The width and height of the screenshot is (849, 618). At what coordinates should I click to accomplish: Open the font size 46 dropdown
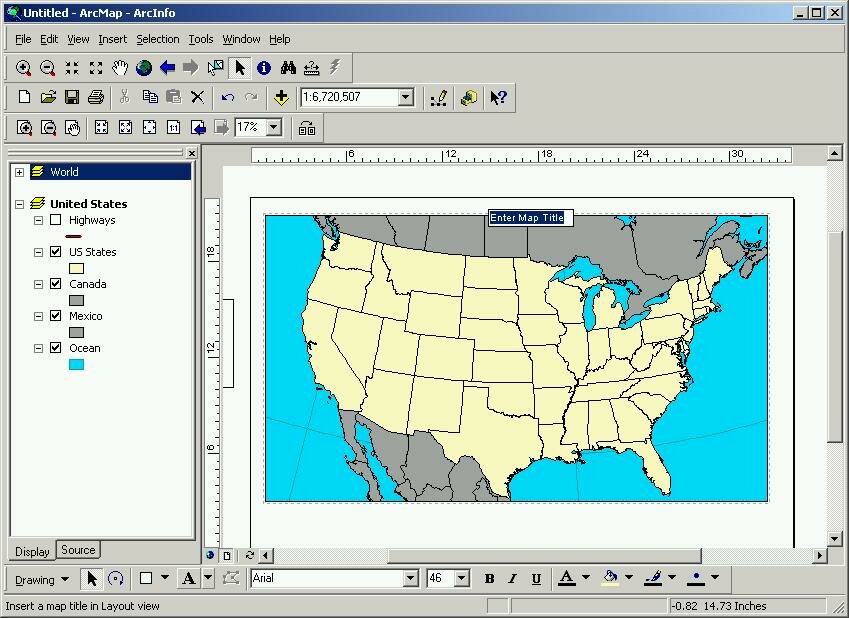[461, 578]
